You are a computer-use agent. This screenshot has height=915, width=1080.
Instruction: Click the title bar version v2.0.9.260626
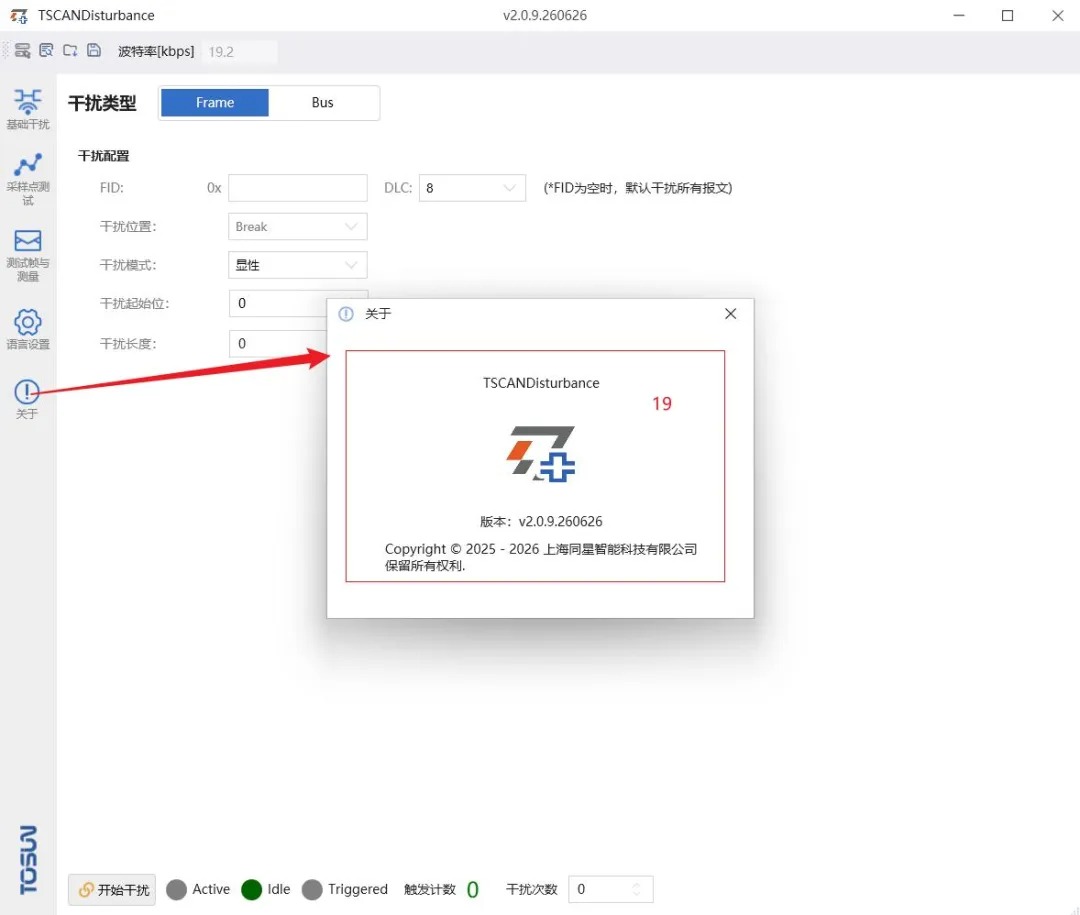[545, 15]
